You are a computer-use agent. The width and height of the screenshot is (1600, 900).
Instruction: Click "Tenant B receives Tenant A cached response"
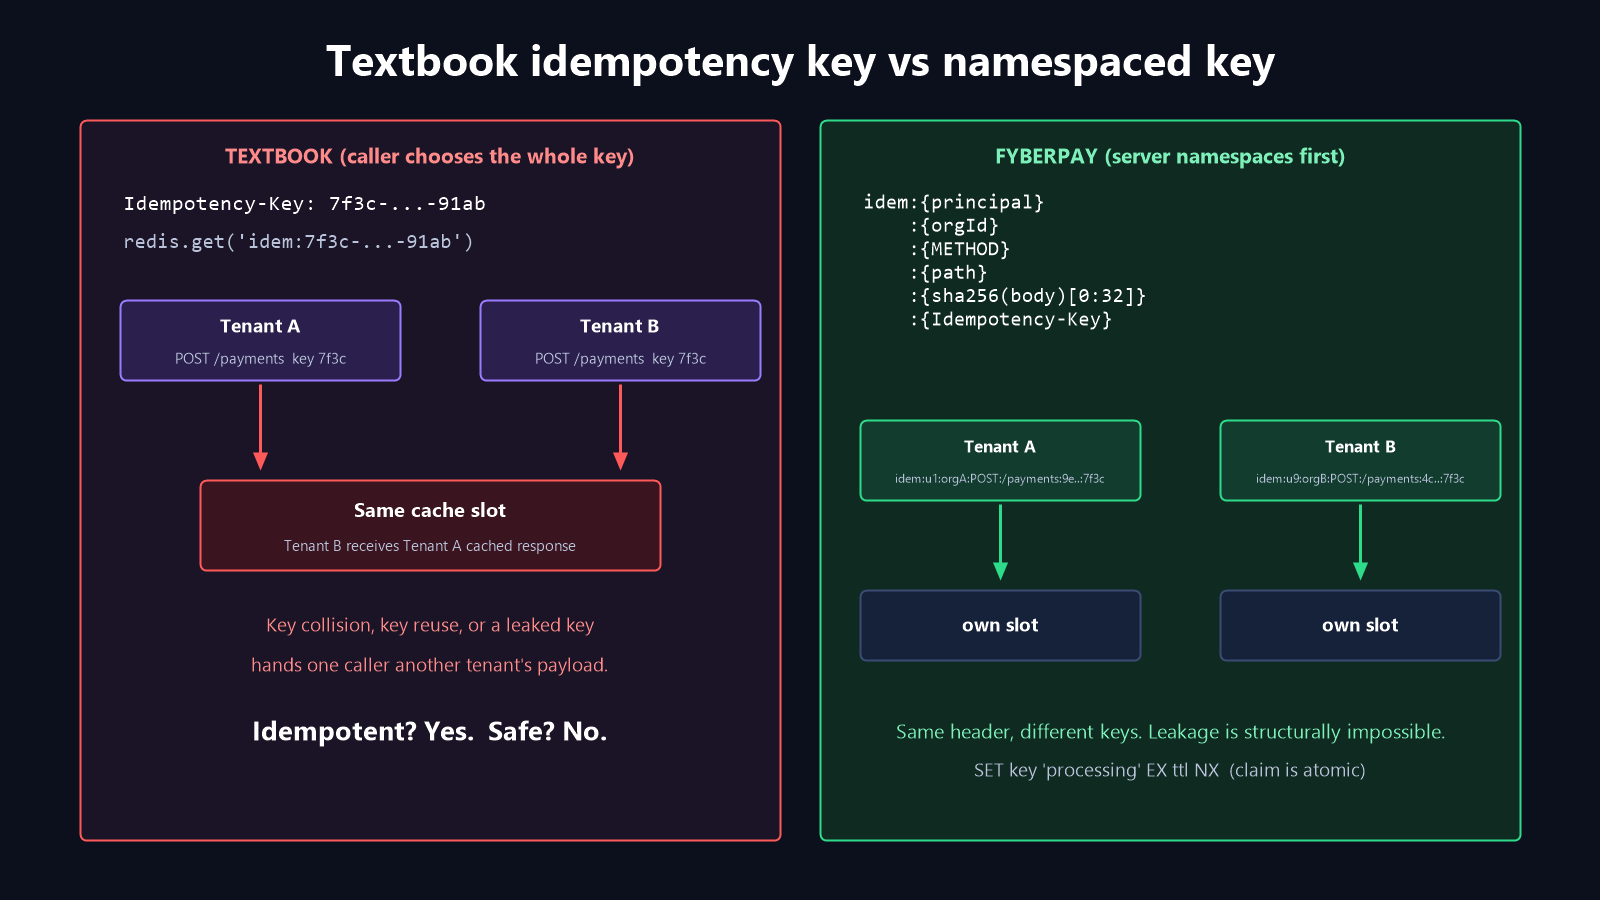430,546
